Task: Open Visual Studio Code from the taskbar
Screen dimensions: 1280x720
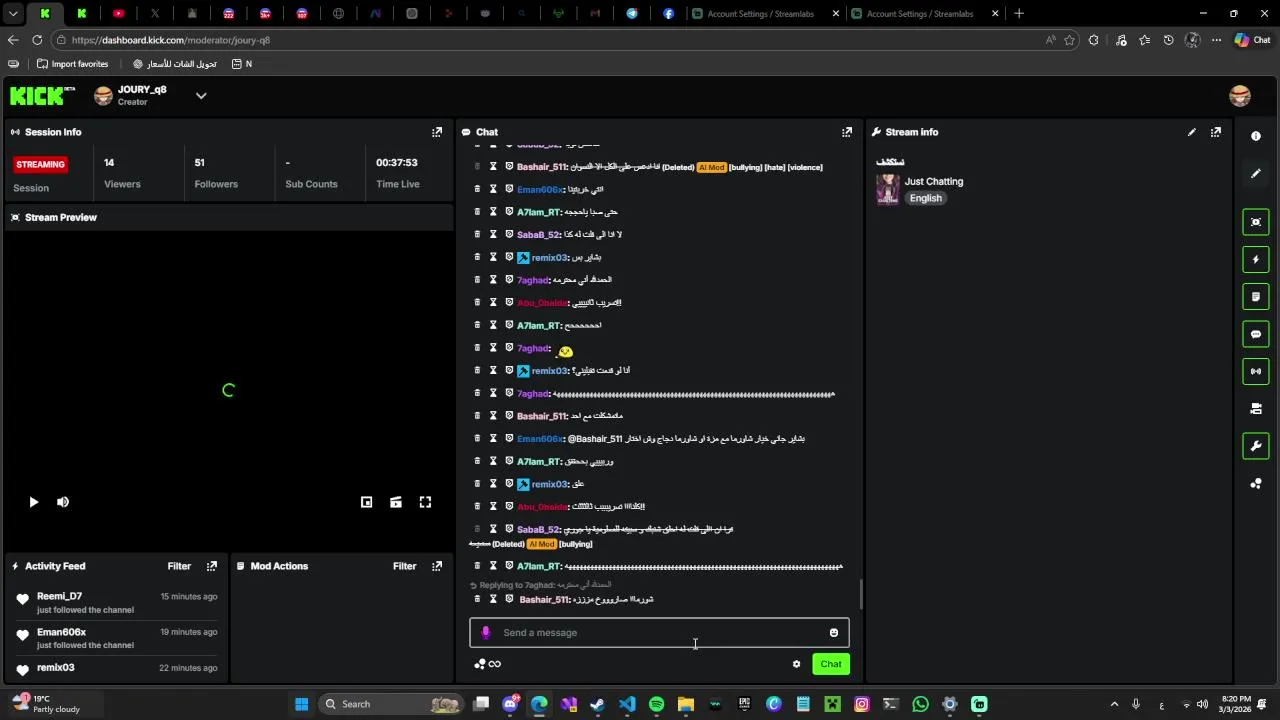Action: pos(627,704)
